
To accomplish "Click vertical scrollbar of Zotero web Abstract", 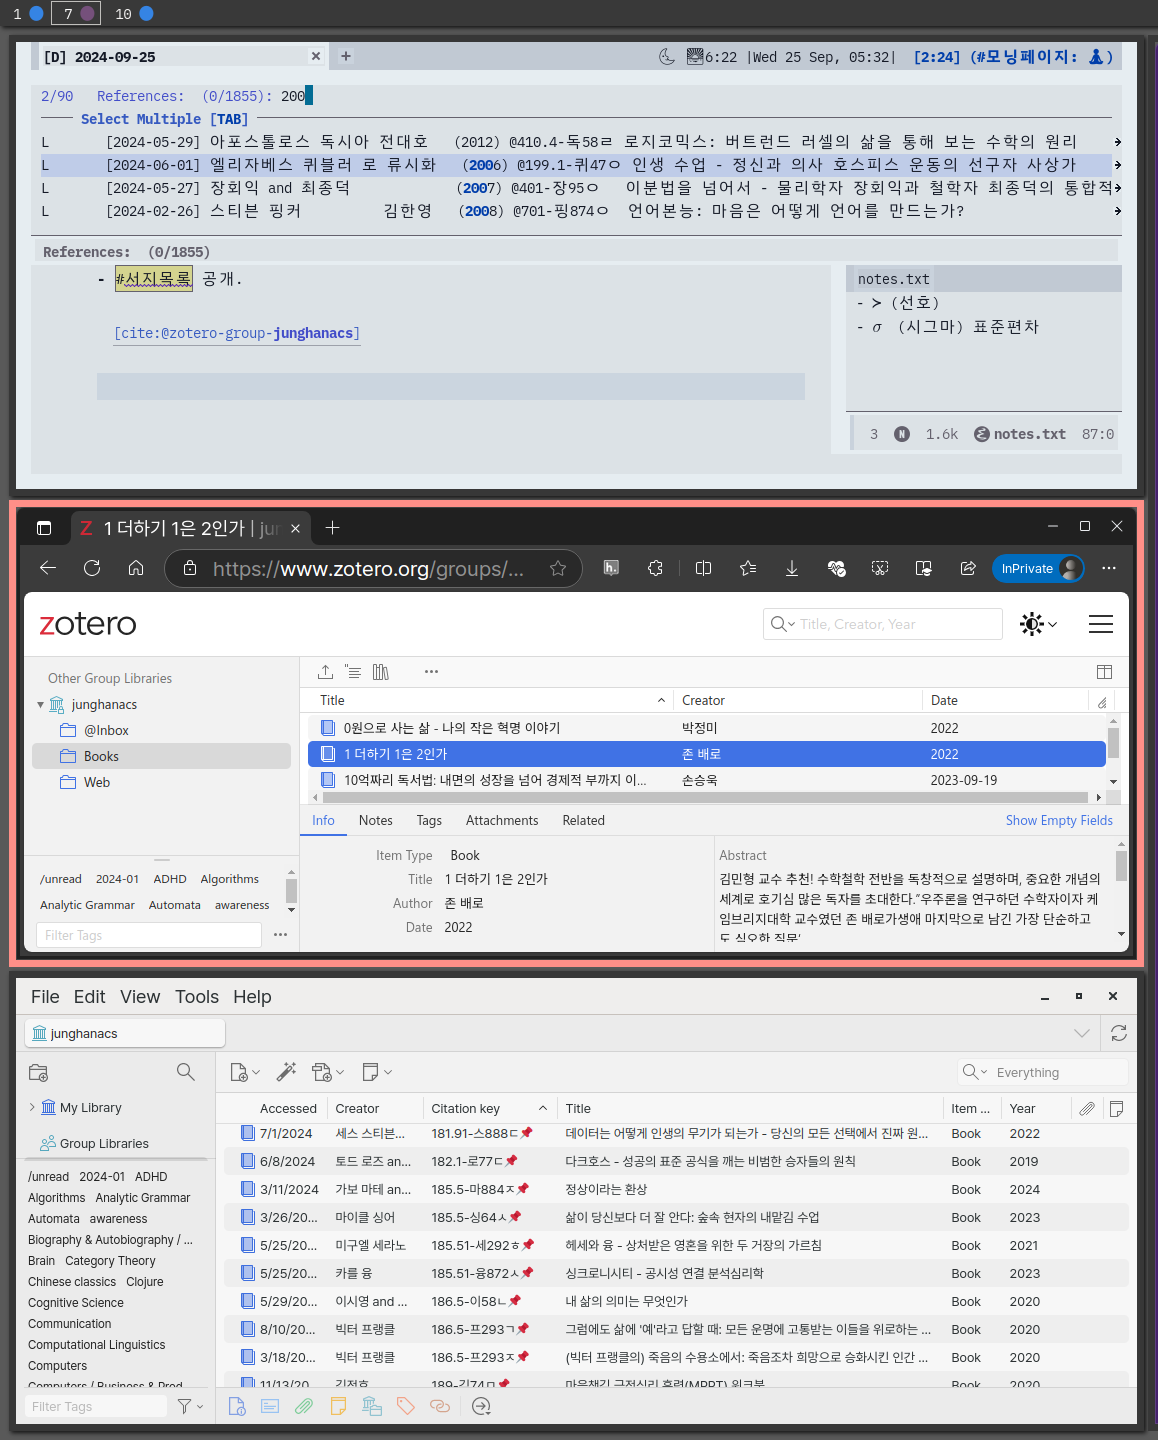I will (1121, 866).
